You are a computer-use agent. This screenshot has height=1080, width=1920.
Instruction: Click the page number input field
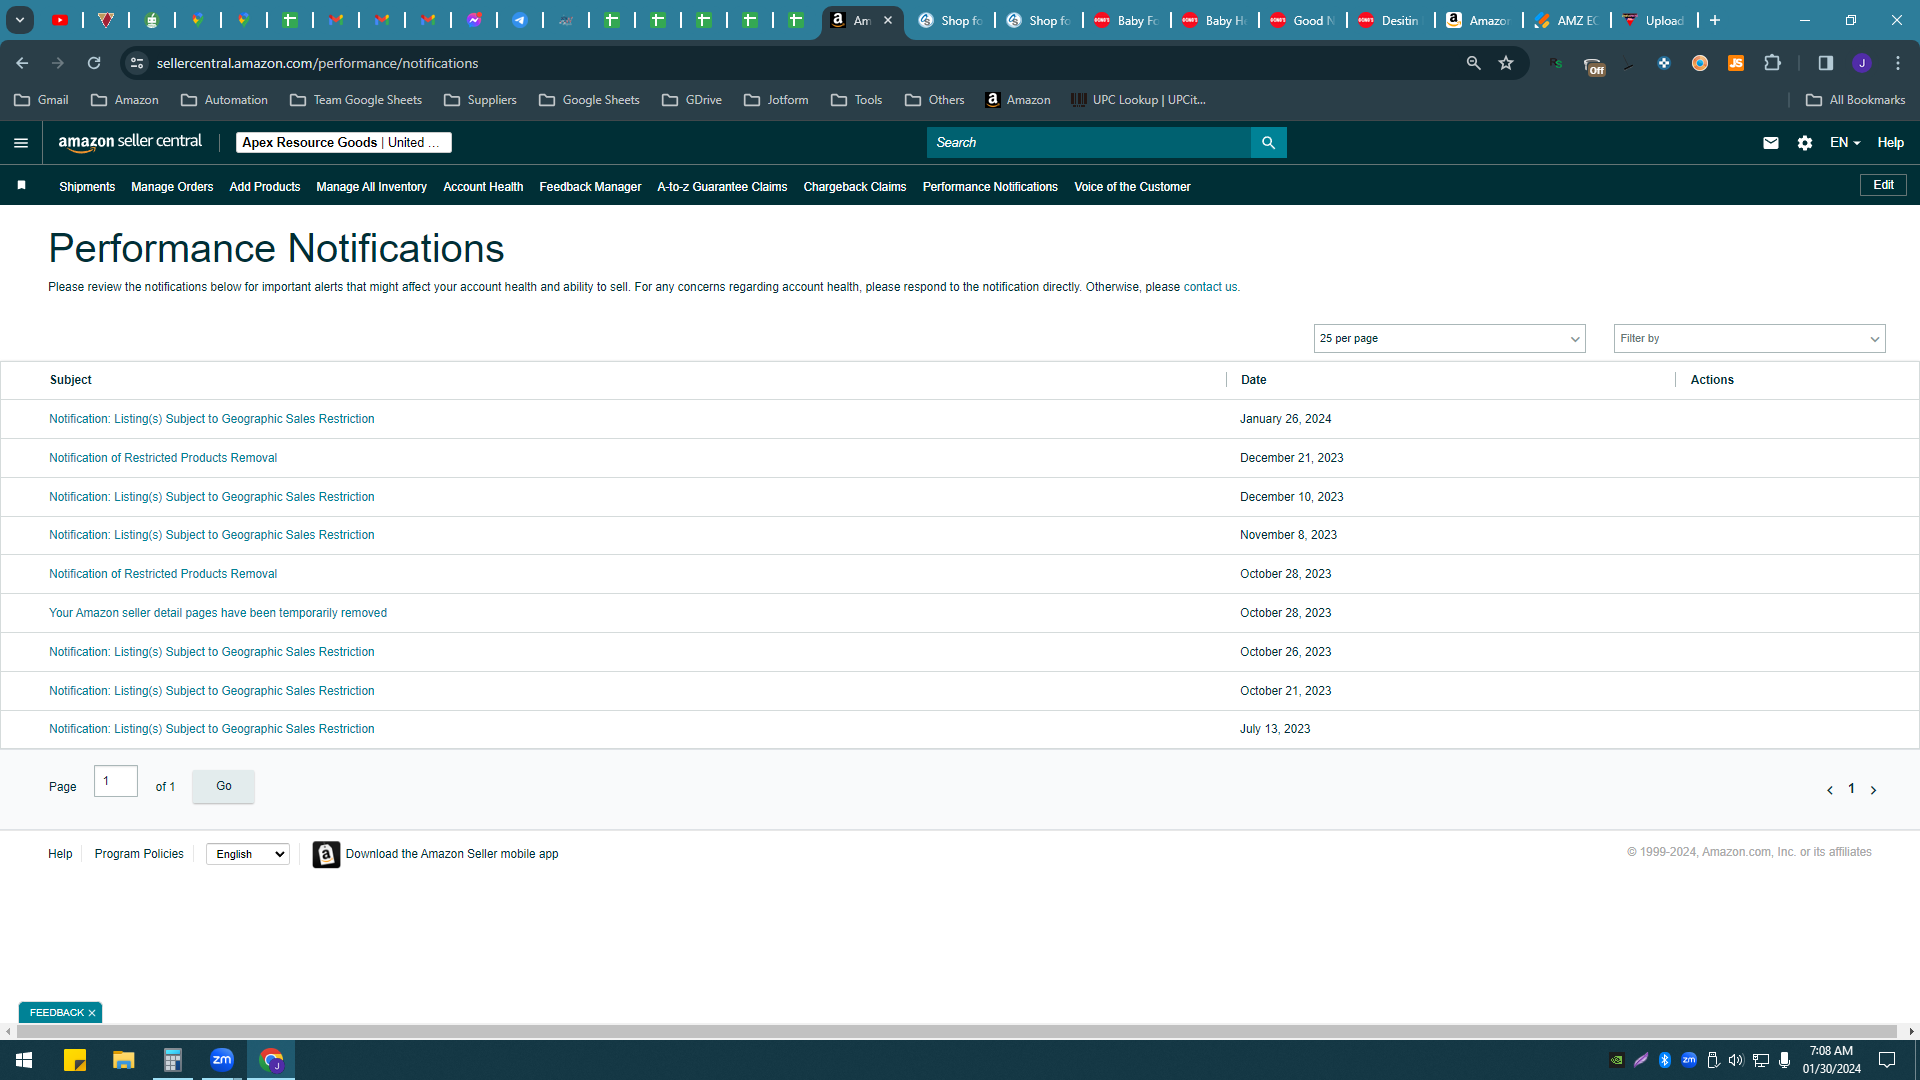click(116, 781)
